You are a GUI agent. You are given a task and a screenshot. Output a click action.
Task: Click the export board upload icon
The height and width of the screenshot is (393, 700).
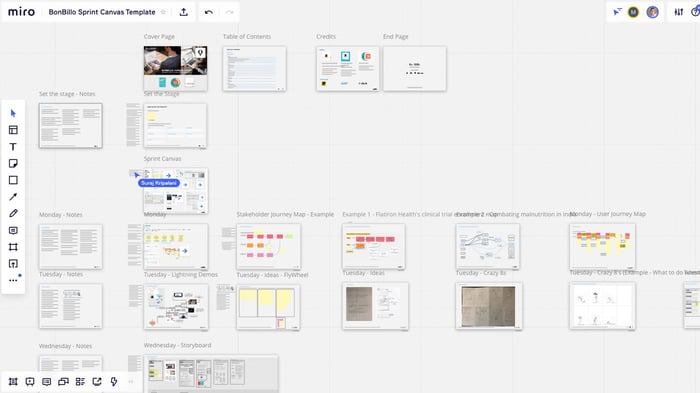[x=183, y=12]
